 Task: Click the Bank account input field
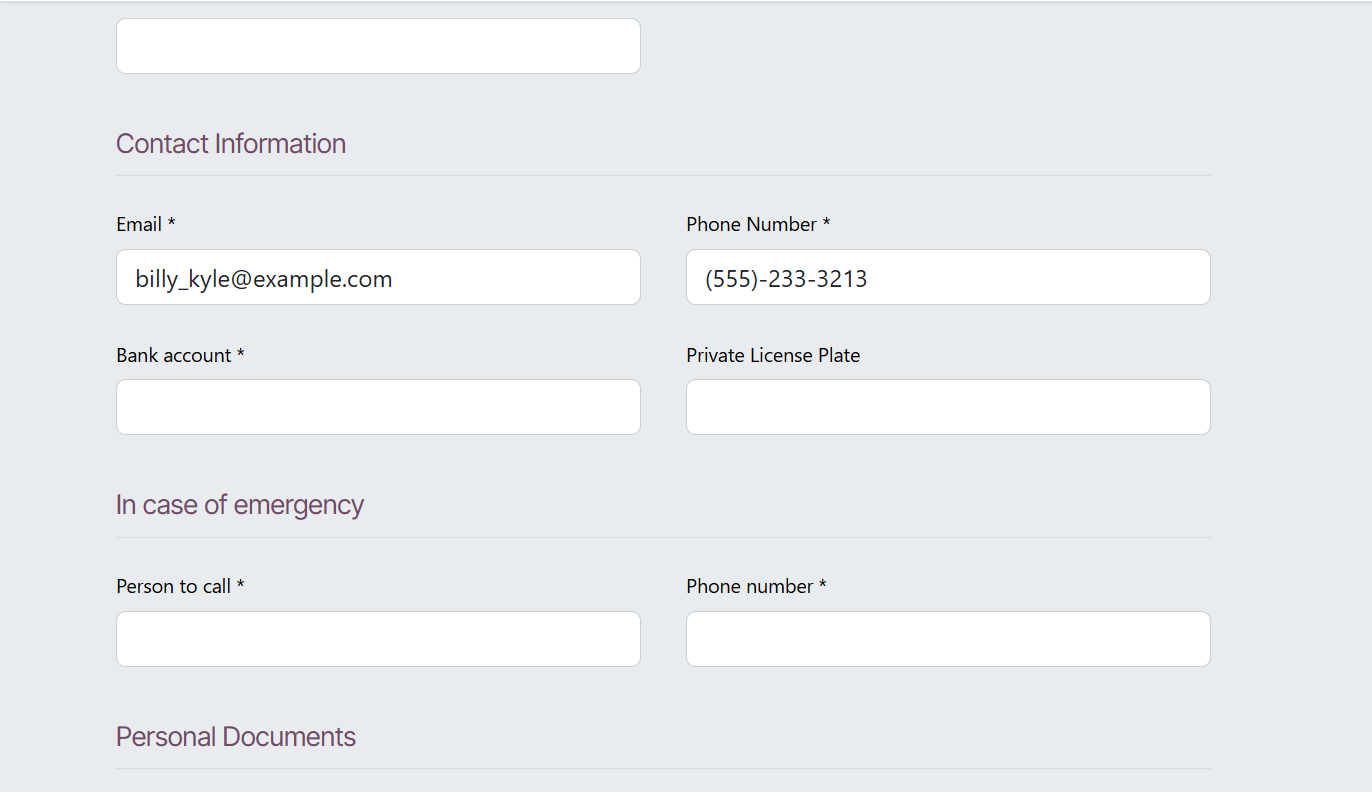click(378, 407)
